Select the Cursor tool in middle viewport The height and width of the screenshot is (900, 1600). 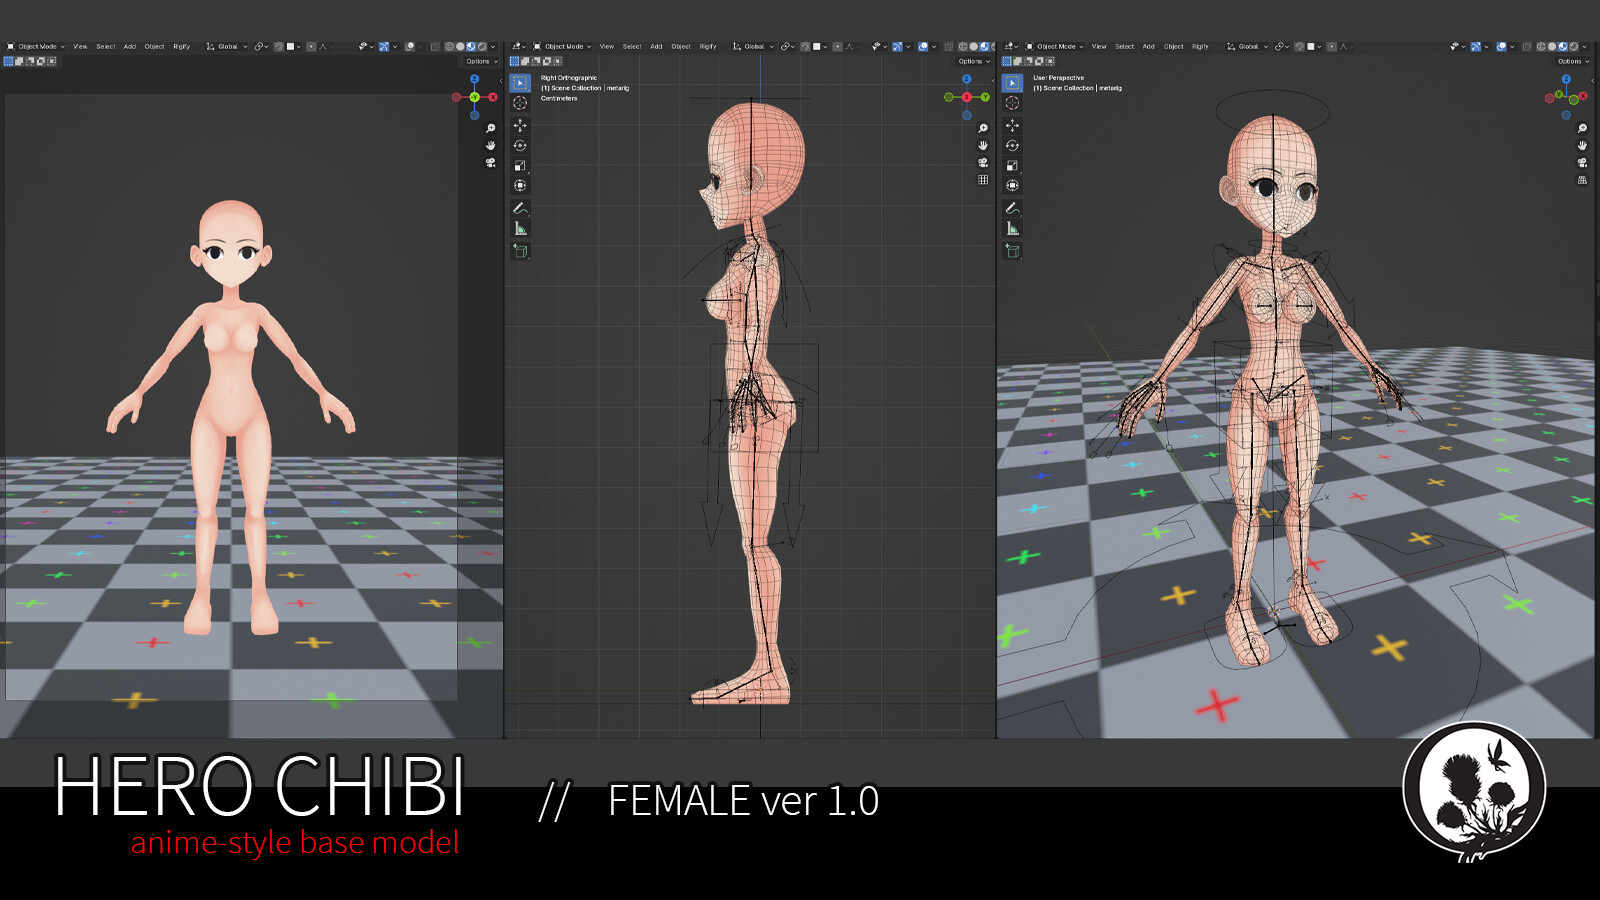520,103
